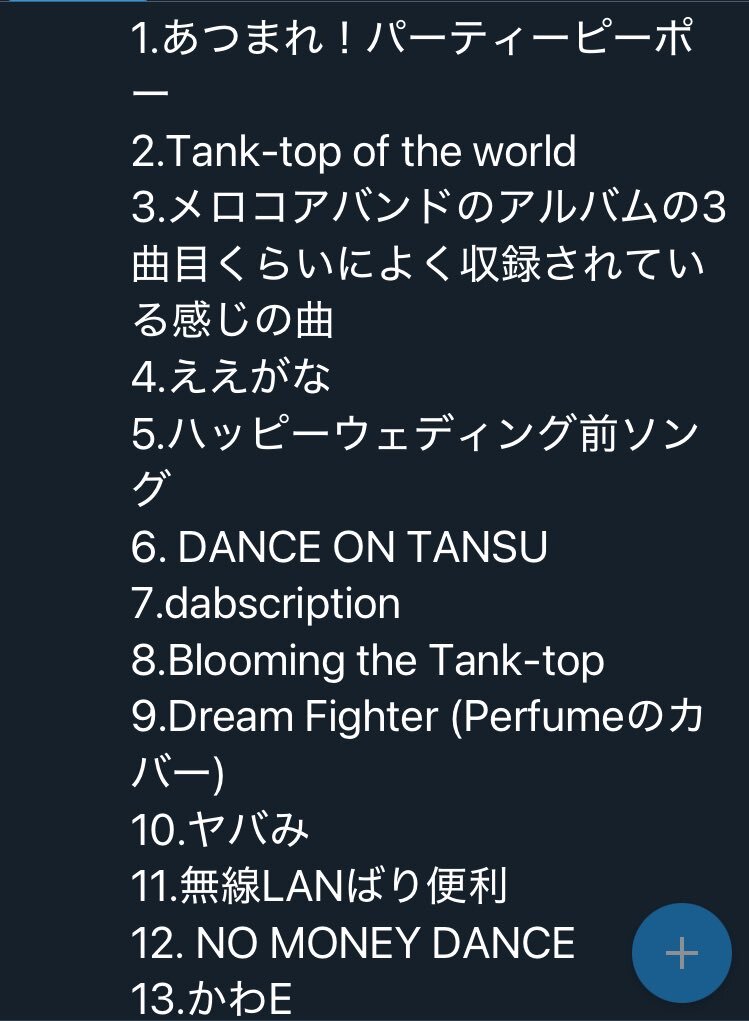Tap the '7.dabscription' line

coord(266,603)
